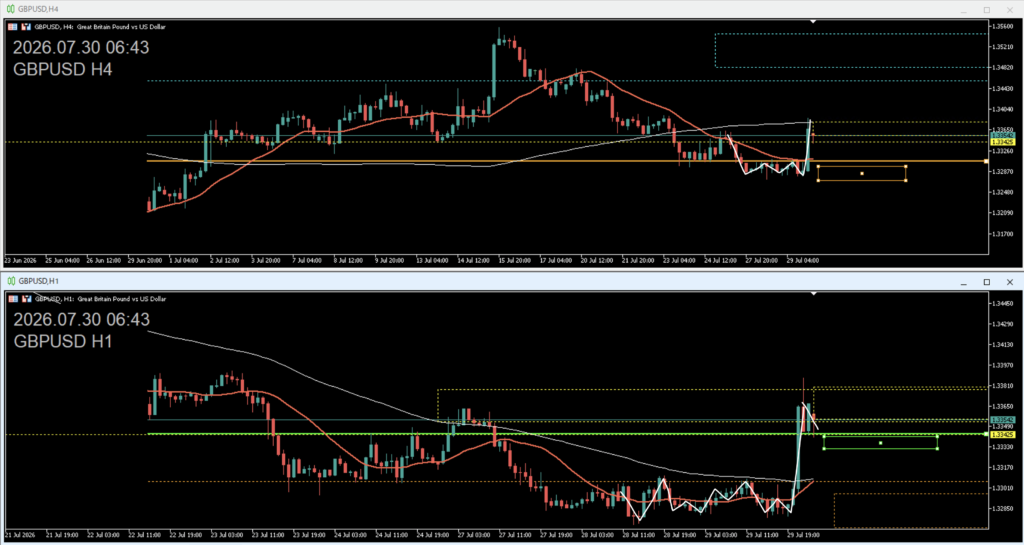
Task: Click the 1.33542 price label in H4 chart
Action: click(x=1002, y=135)
